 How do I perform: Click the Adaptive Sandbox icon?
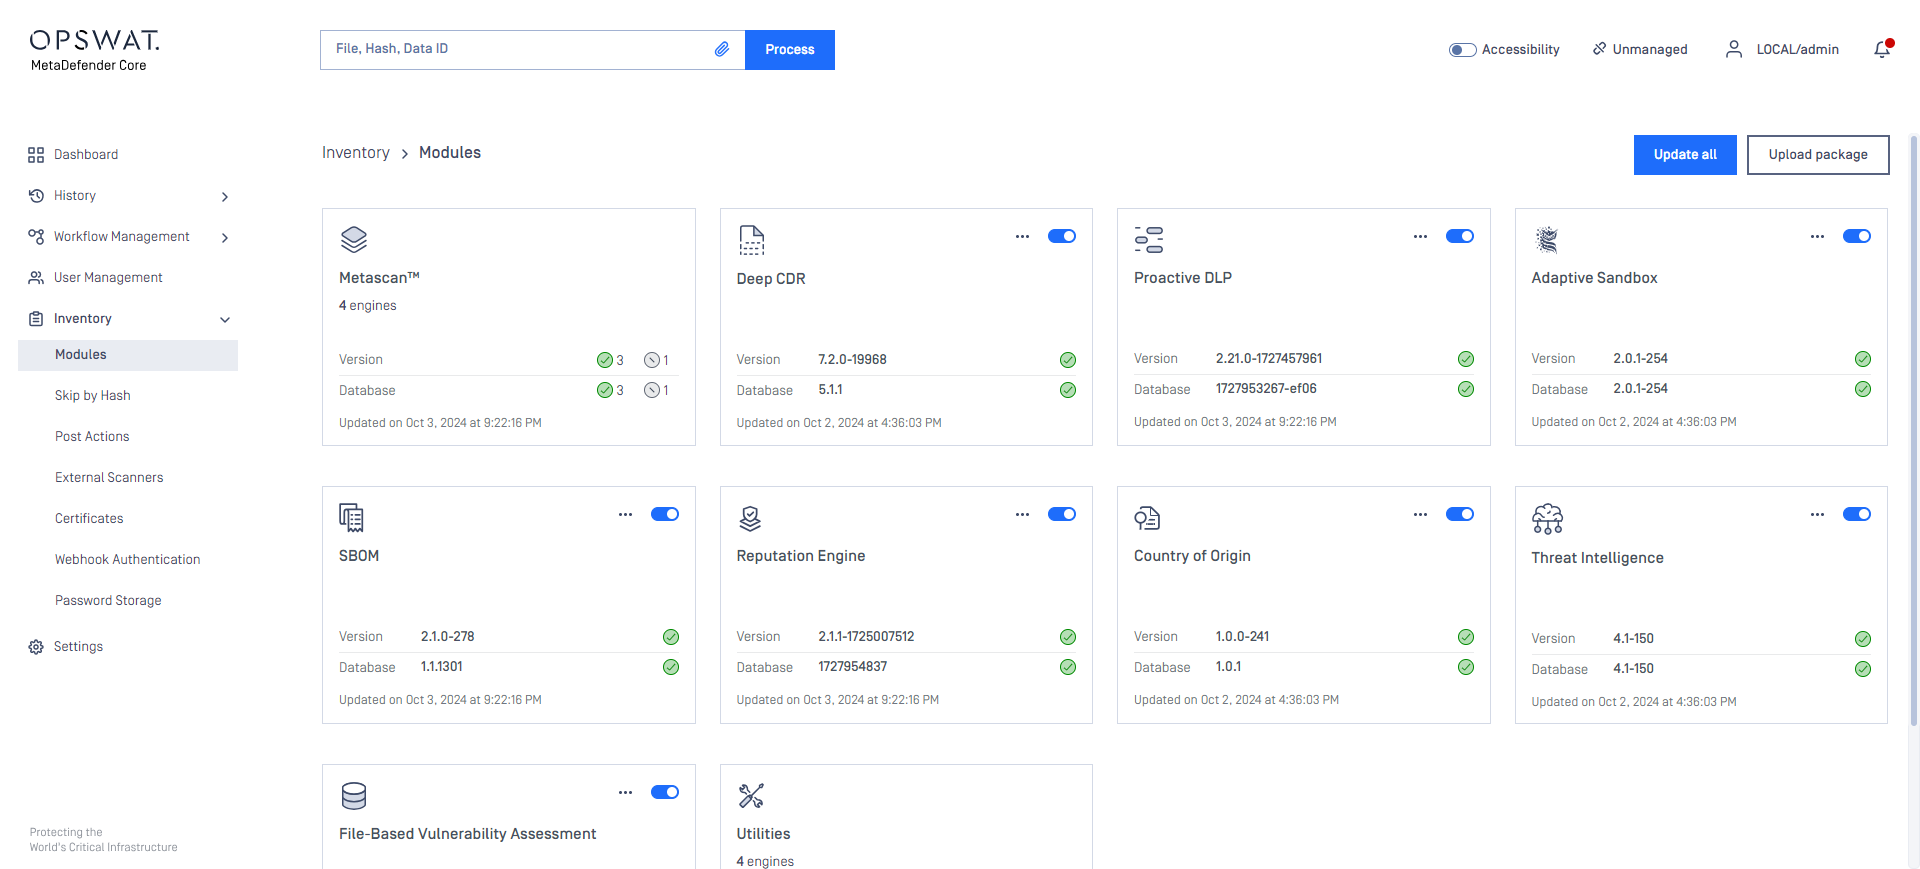[1547, 240]
